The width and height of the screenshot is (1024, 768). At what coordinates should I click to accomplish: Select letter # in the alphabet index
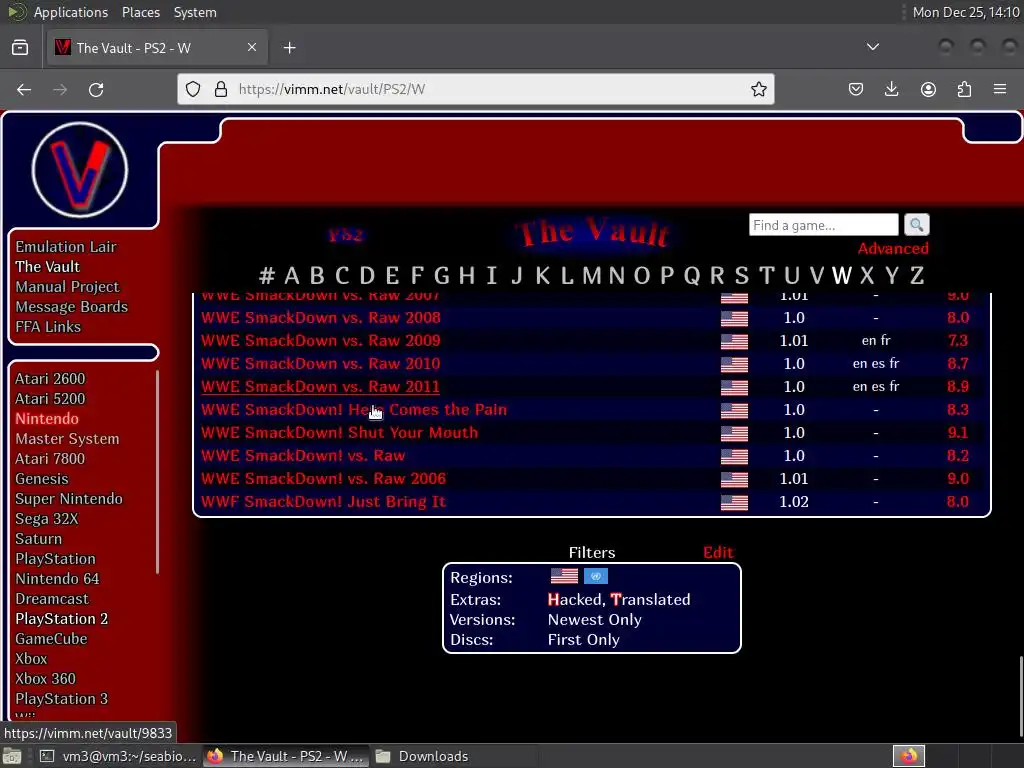tap(266, 276)
